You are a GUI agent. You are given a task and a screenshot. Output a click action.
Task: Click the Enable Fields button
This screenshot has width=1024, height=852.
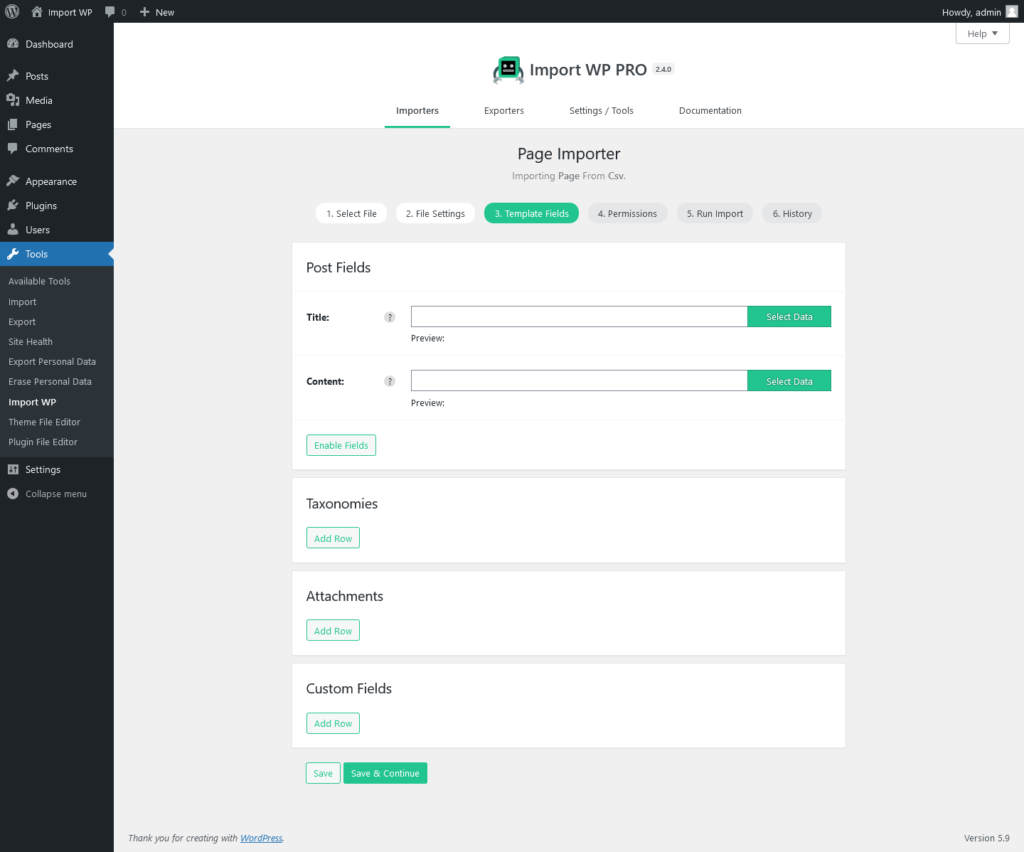pyautogui.click(x=341, y=445)
